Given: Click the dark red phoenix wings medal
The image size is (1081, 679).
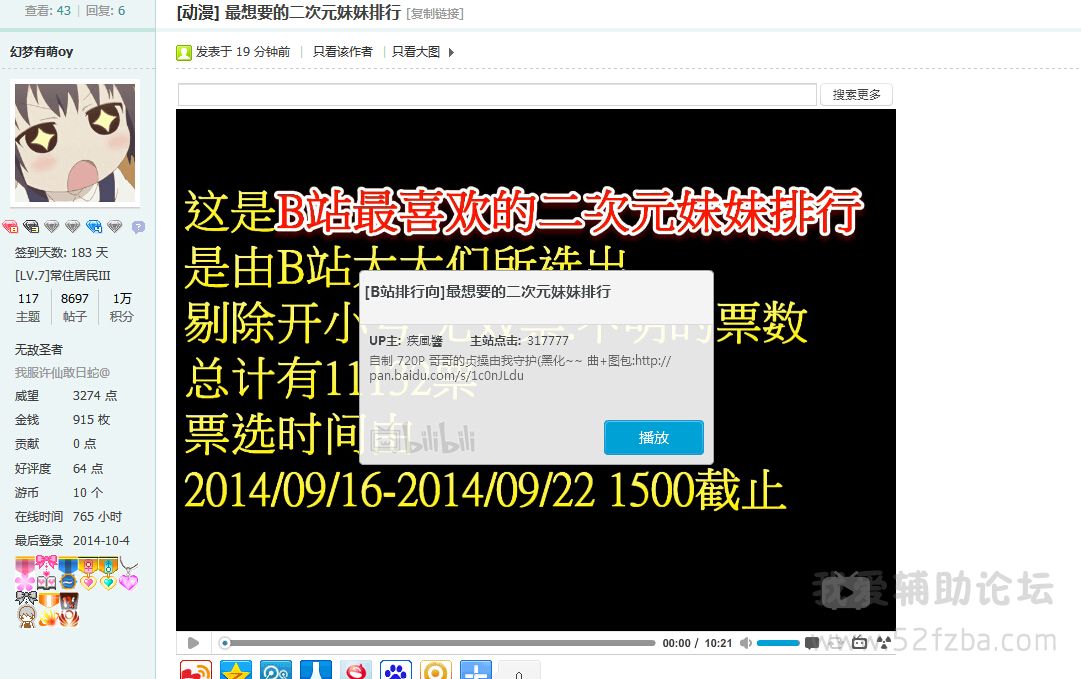Looking at the screenshot, I should tap(70, 609).
